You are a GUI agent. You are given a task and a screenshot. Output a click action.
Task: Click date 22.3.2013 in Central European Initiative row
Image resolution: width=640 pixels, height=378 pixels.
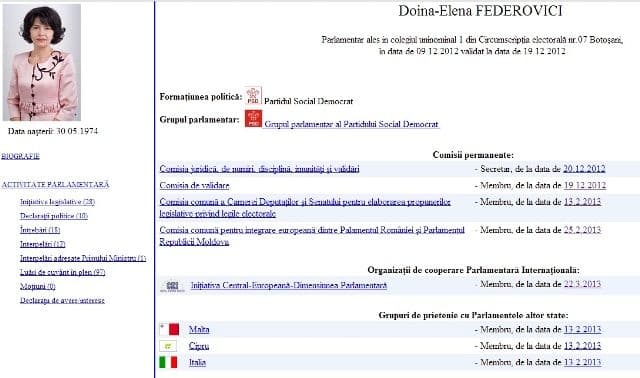coord(582,284)
